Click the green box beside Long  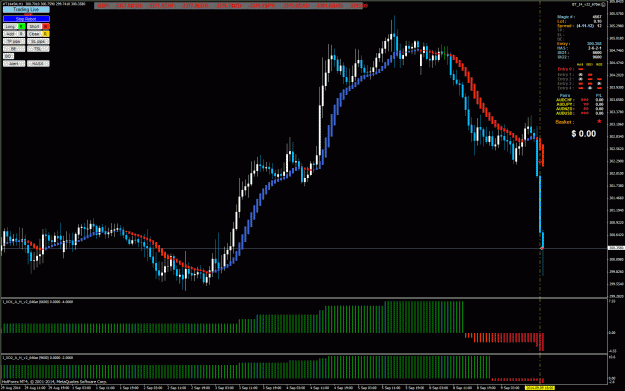[x=22, y=26]
